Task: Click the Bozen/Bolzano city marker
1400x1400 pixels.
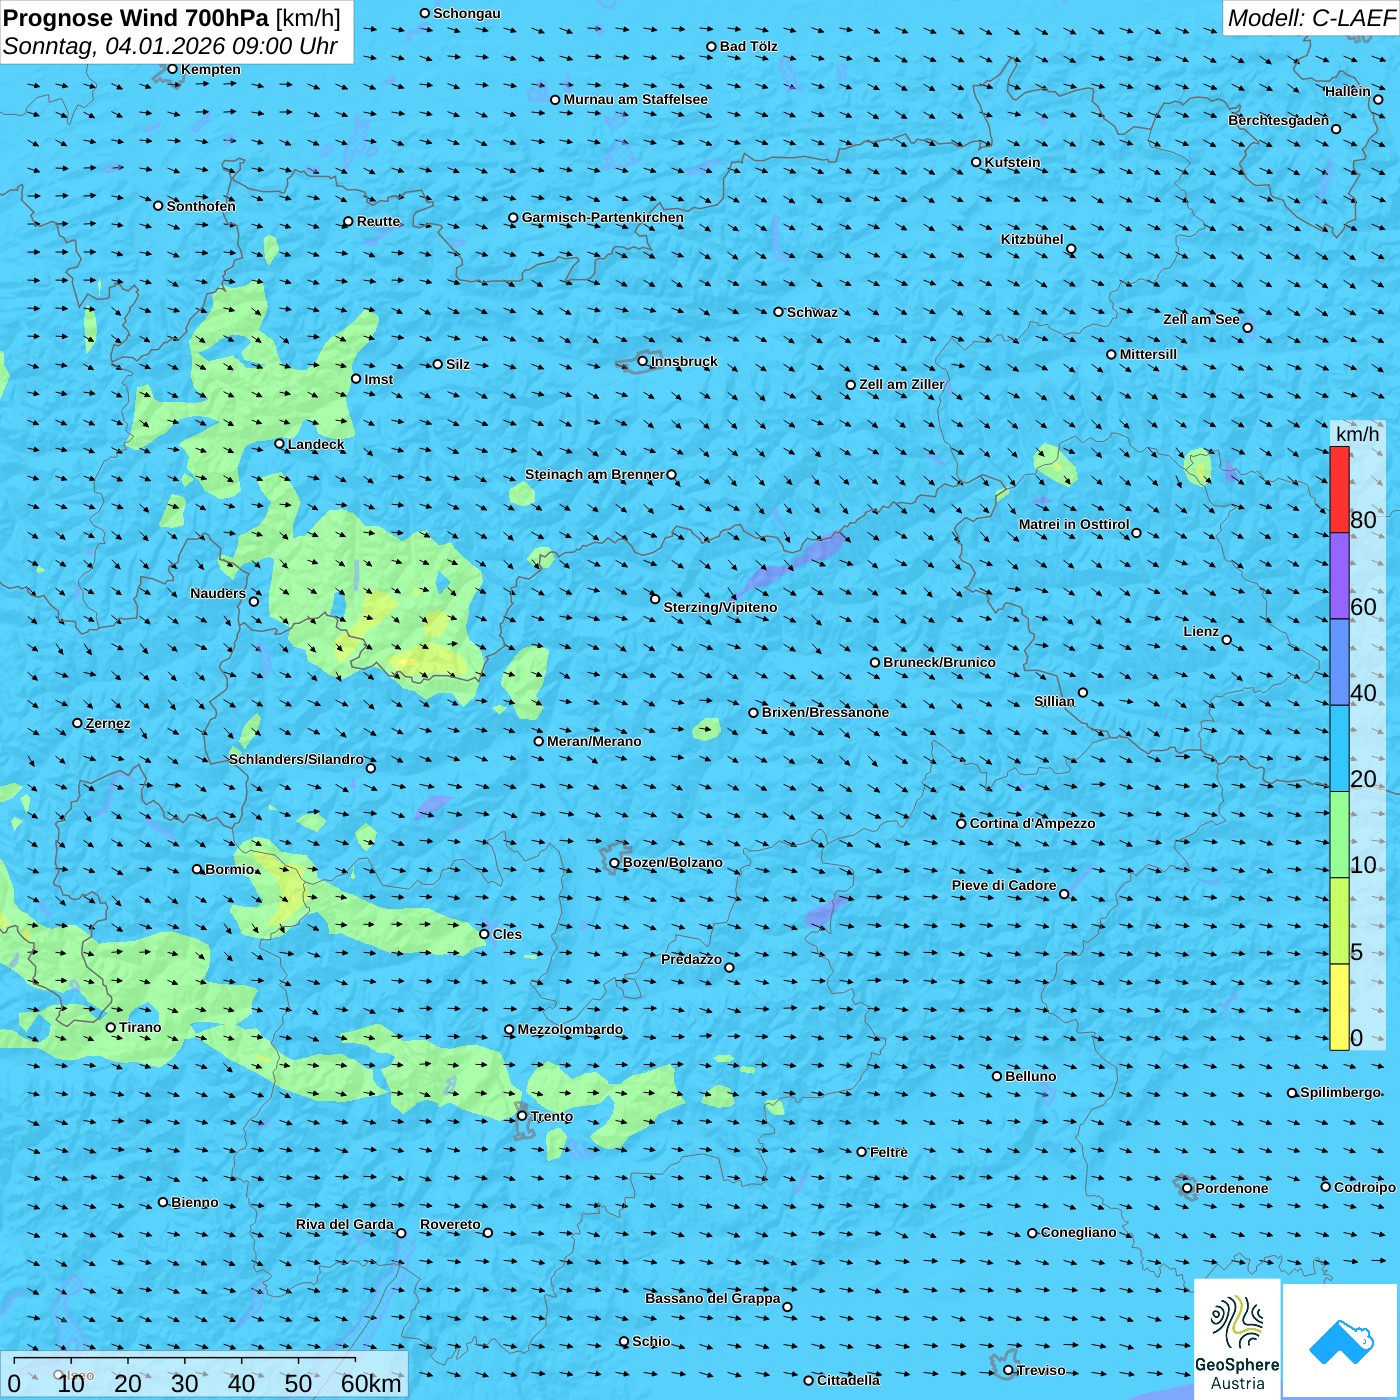Action: [615, 862]
